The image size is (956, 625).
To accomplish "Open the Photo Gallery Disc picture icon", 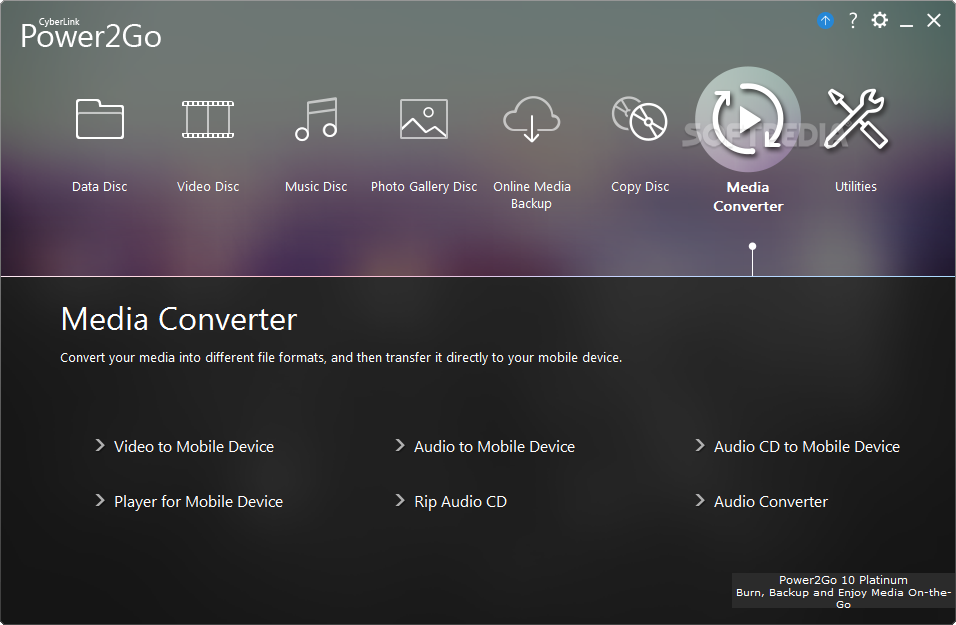I will [x=424, y=119].
